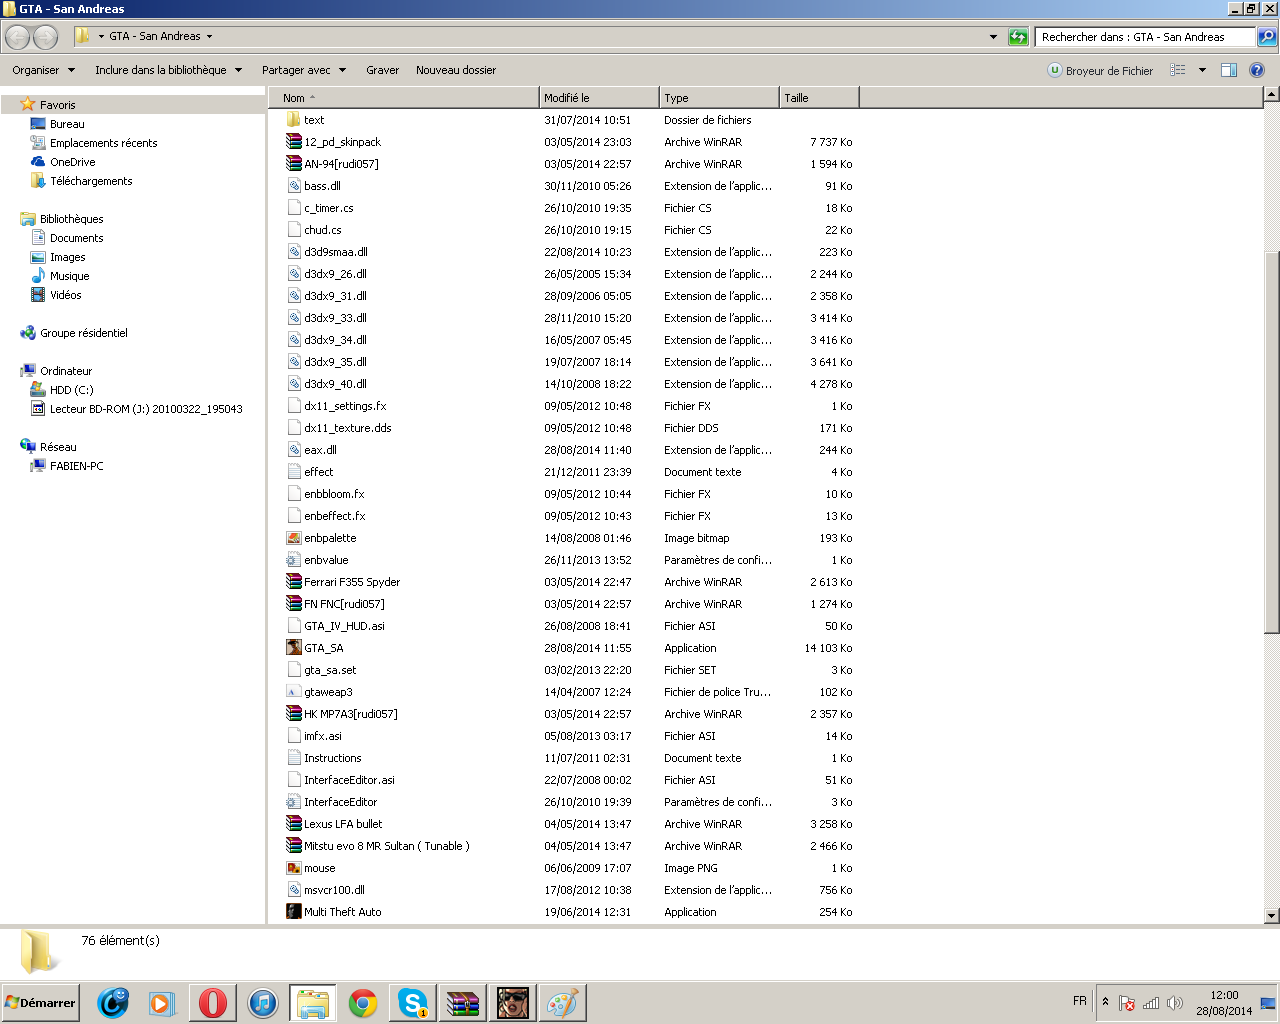Click the network signal tray icon
Screen dimensions: 1280x1024
click(x=1151, y=1003)
